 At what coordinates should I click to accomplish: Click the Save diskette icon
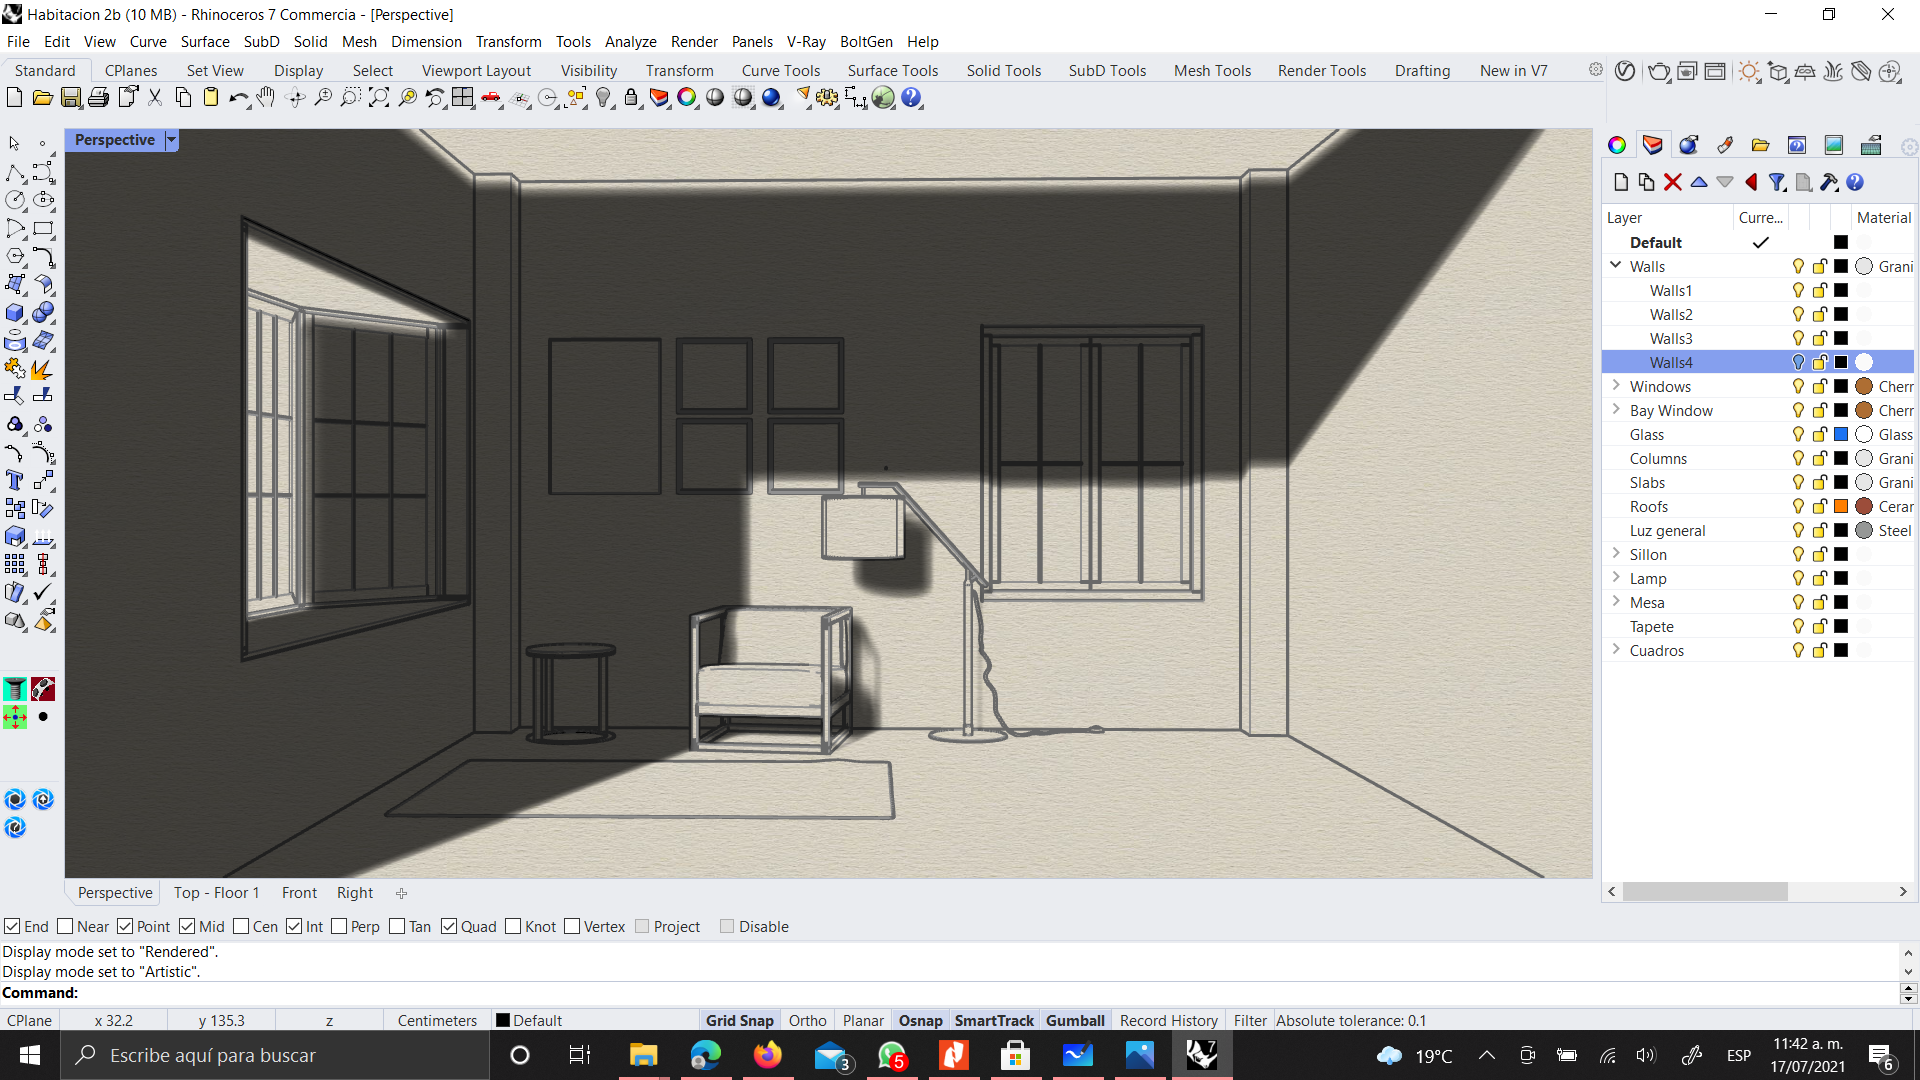tap(71, 97)
